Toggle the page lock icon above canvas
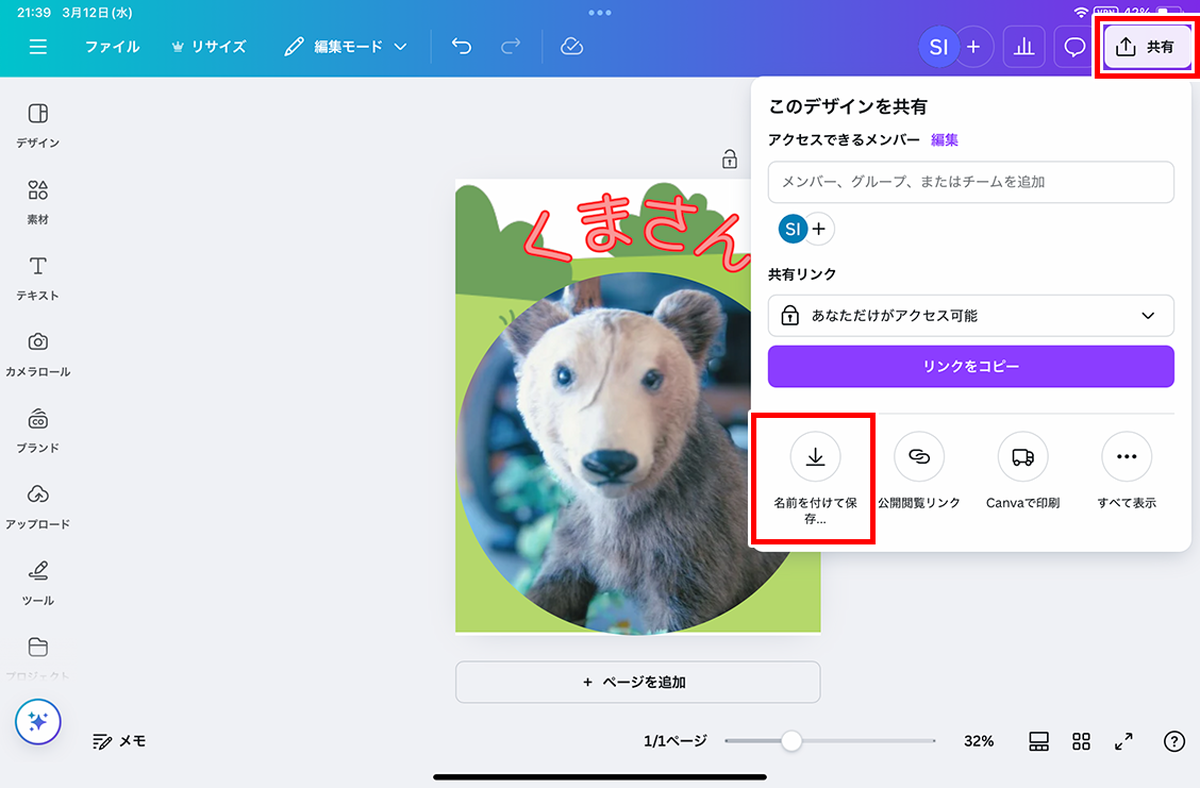 pos(730,159)
